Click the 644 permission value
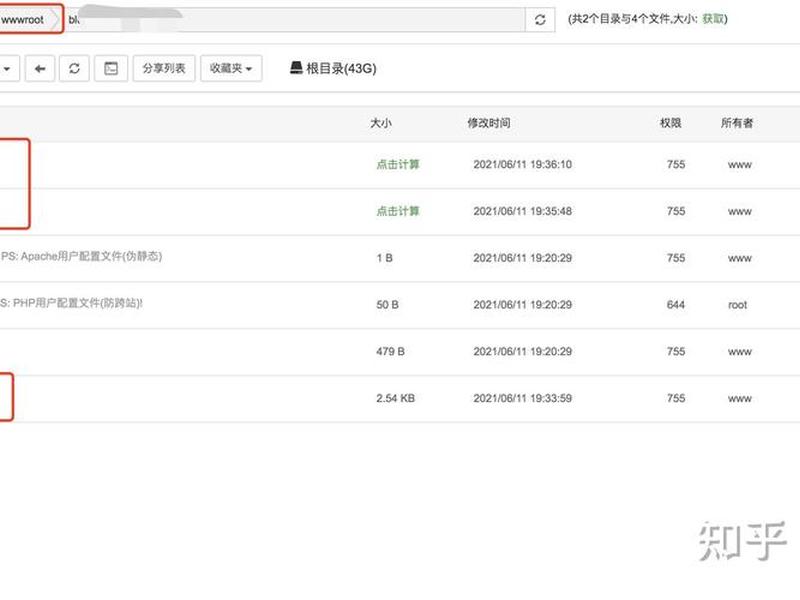Screen dimensions: 800x600 coord(676,305)
